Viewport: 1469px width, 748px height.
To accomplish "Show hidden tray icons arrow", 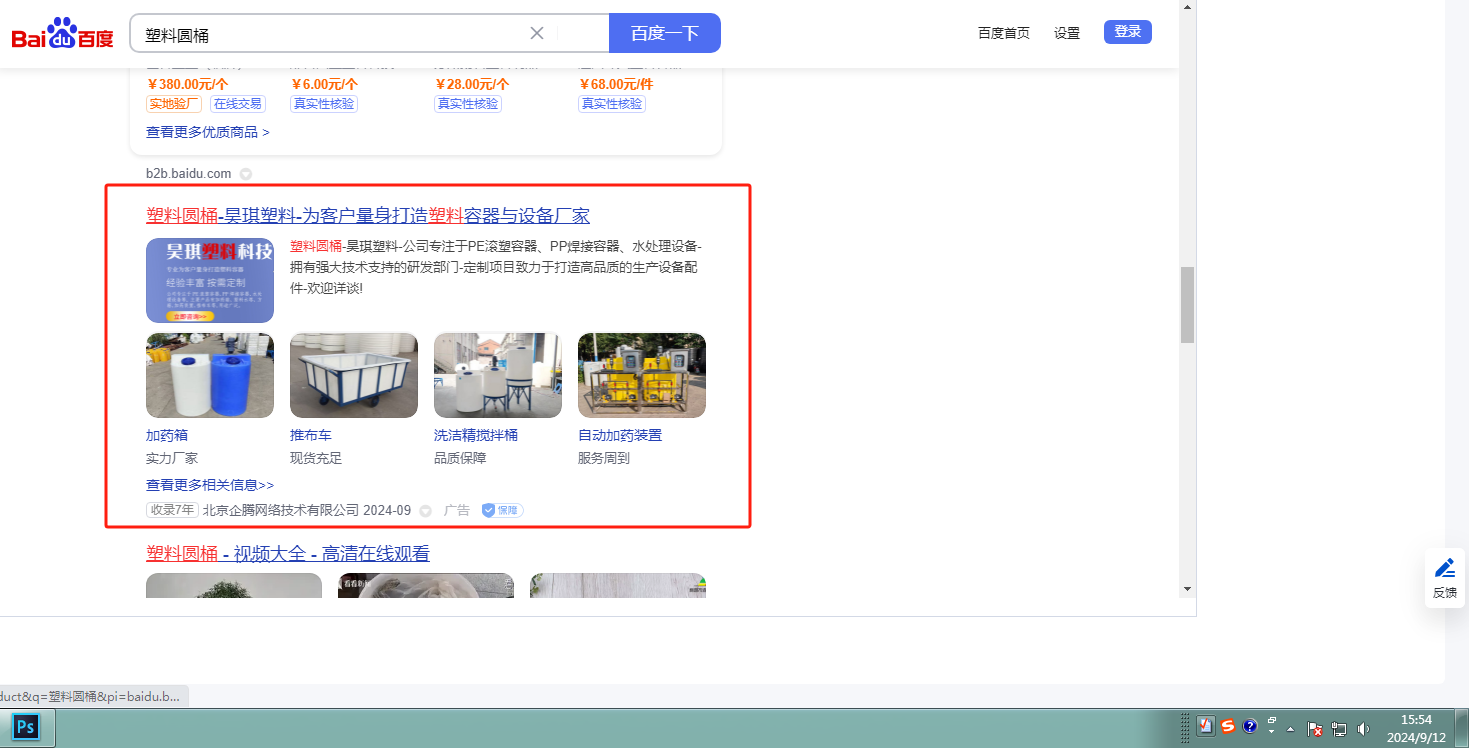I will 1291,728.
